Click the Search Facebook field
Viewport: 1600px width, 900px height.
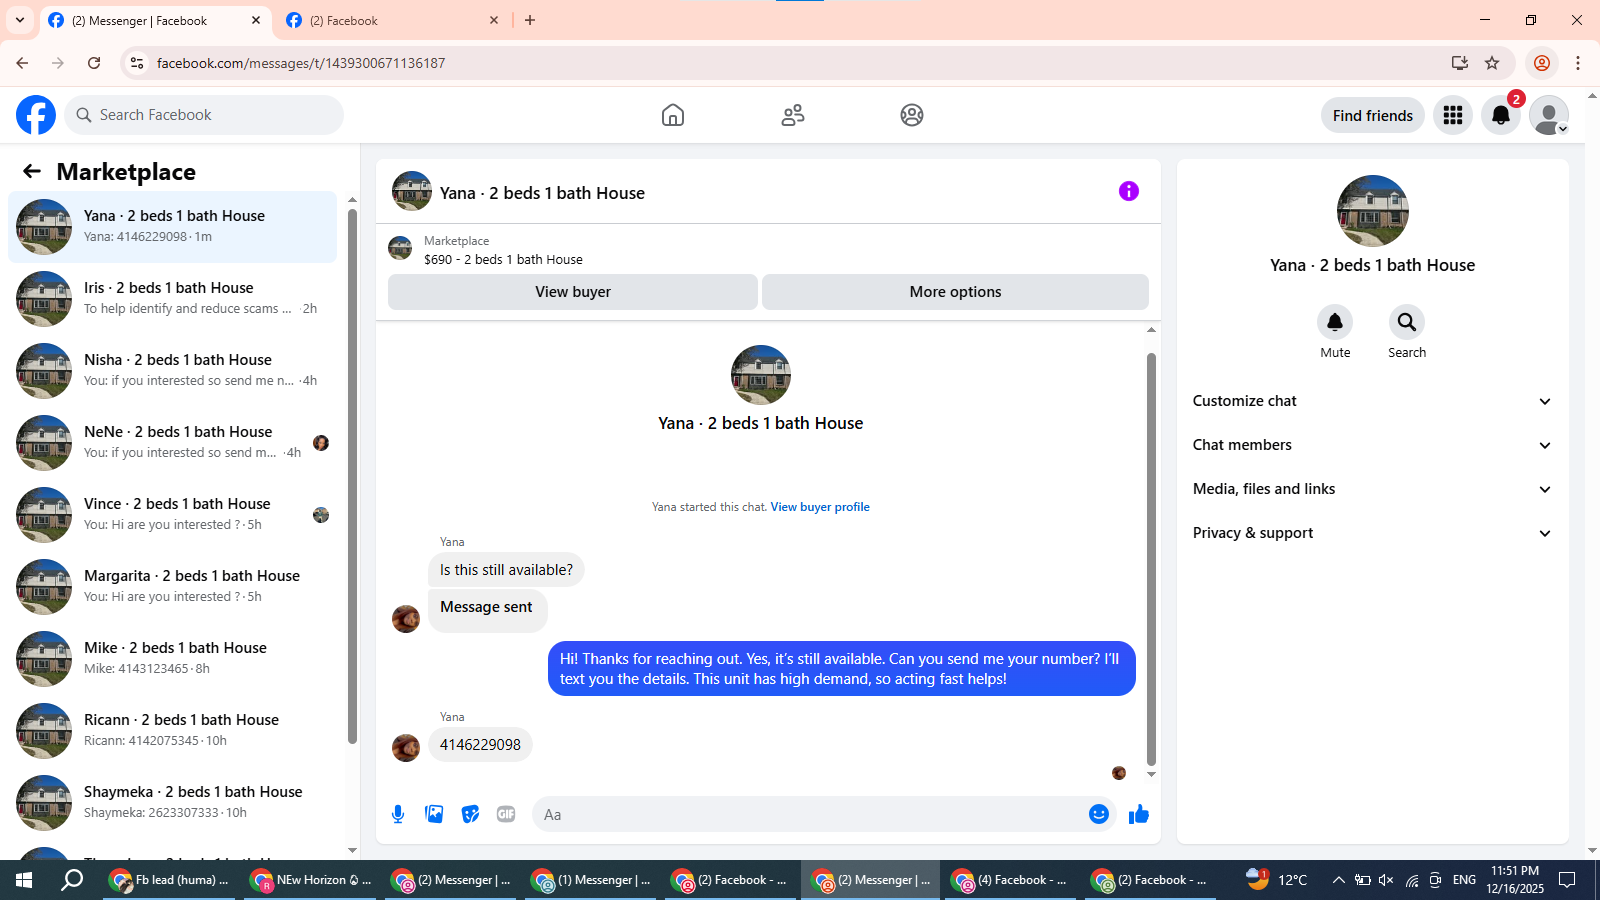[204, 115]
